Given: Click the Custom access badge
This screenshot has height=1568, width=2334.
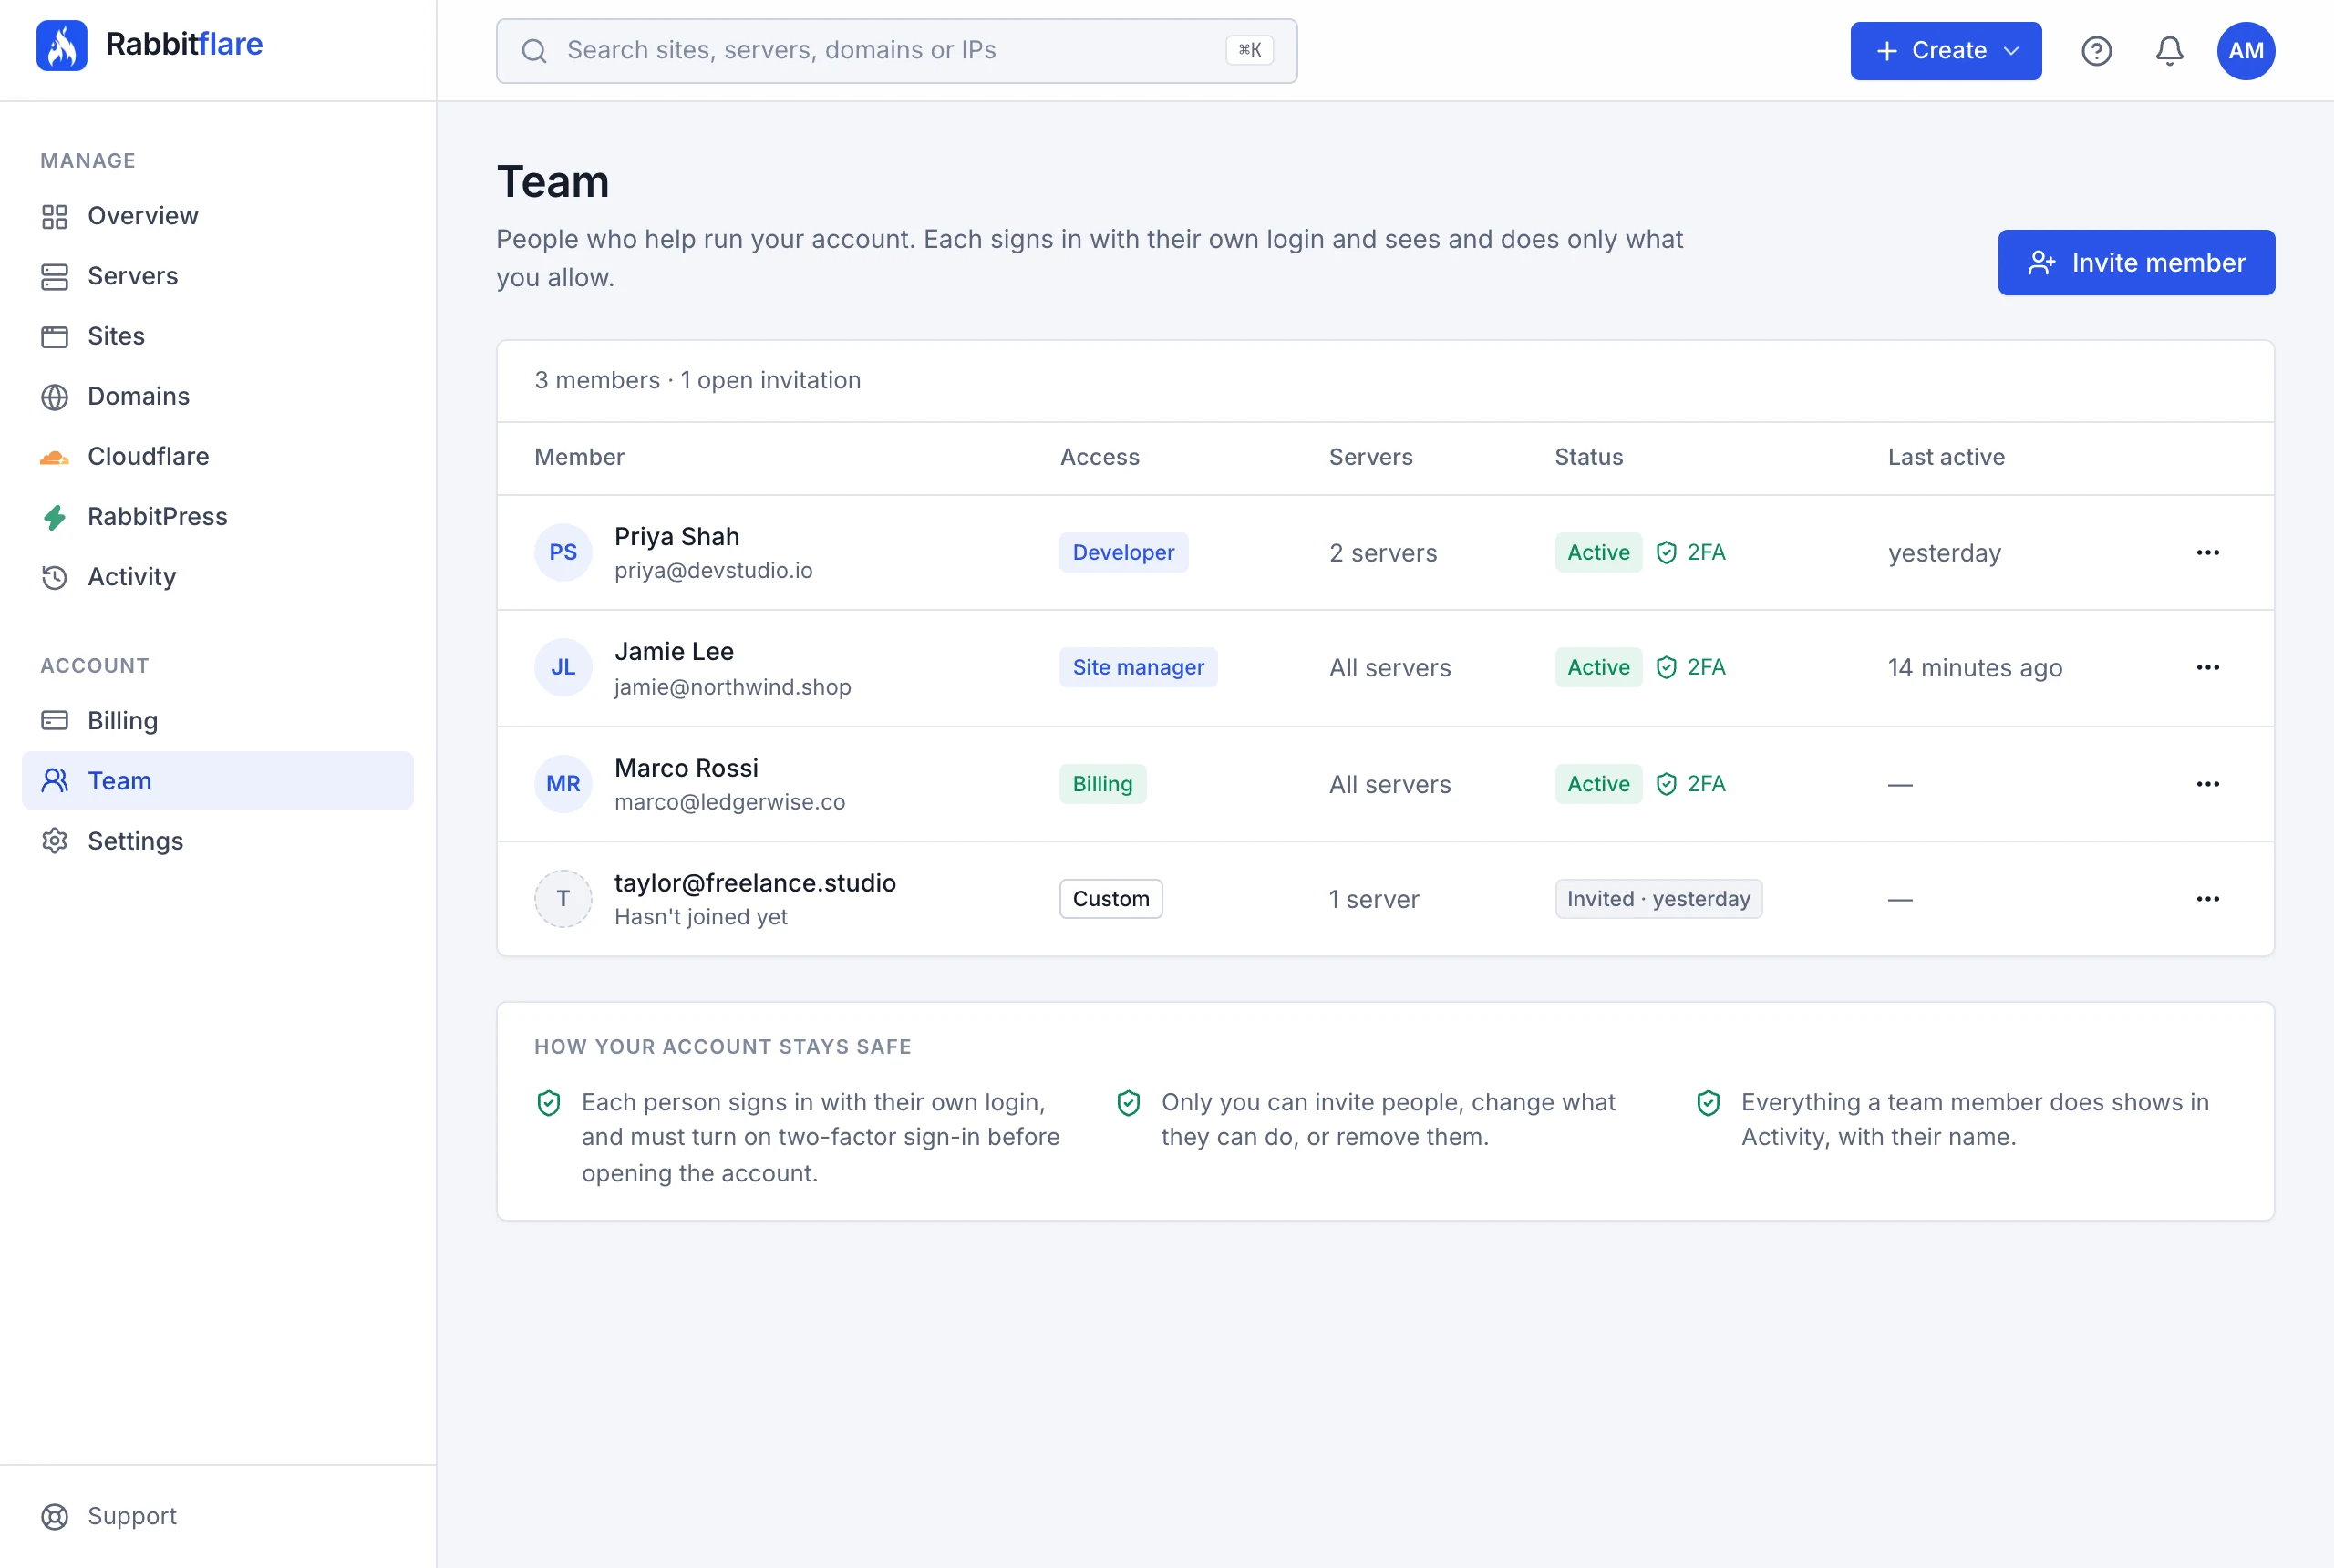Looking at the screenshot, I should [x=1110, y=899].
